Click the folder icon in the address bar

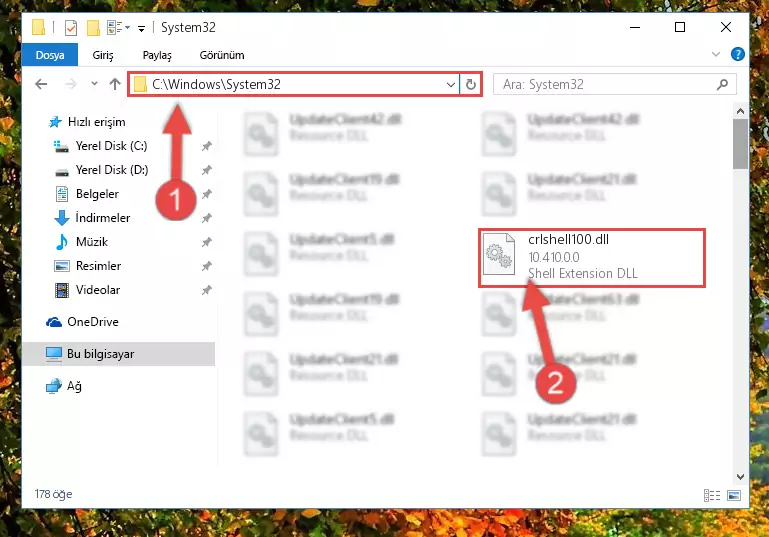tap(141, 84)
